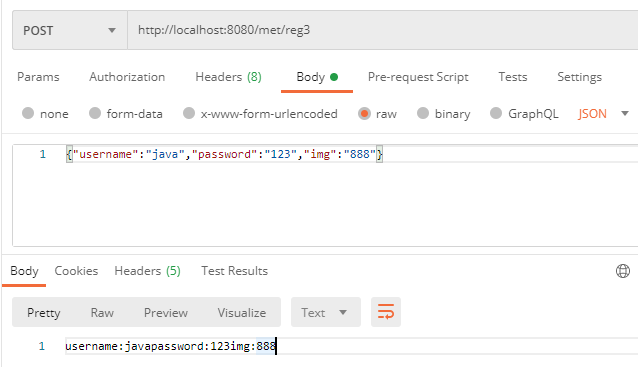Open the Visualize response view
Viewport: 638px width, 367px height.
click(x=241, y=312)
